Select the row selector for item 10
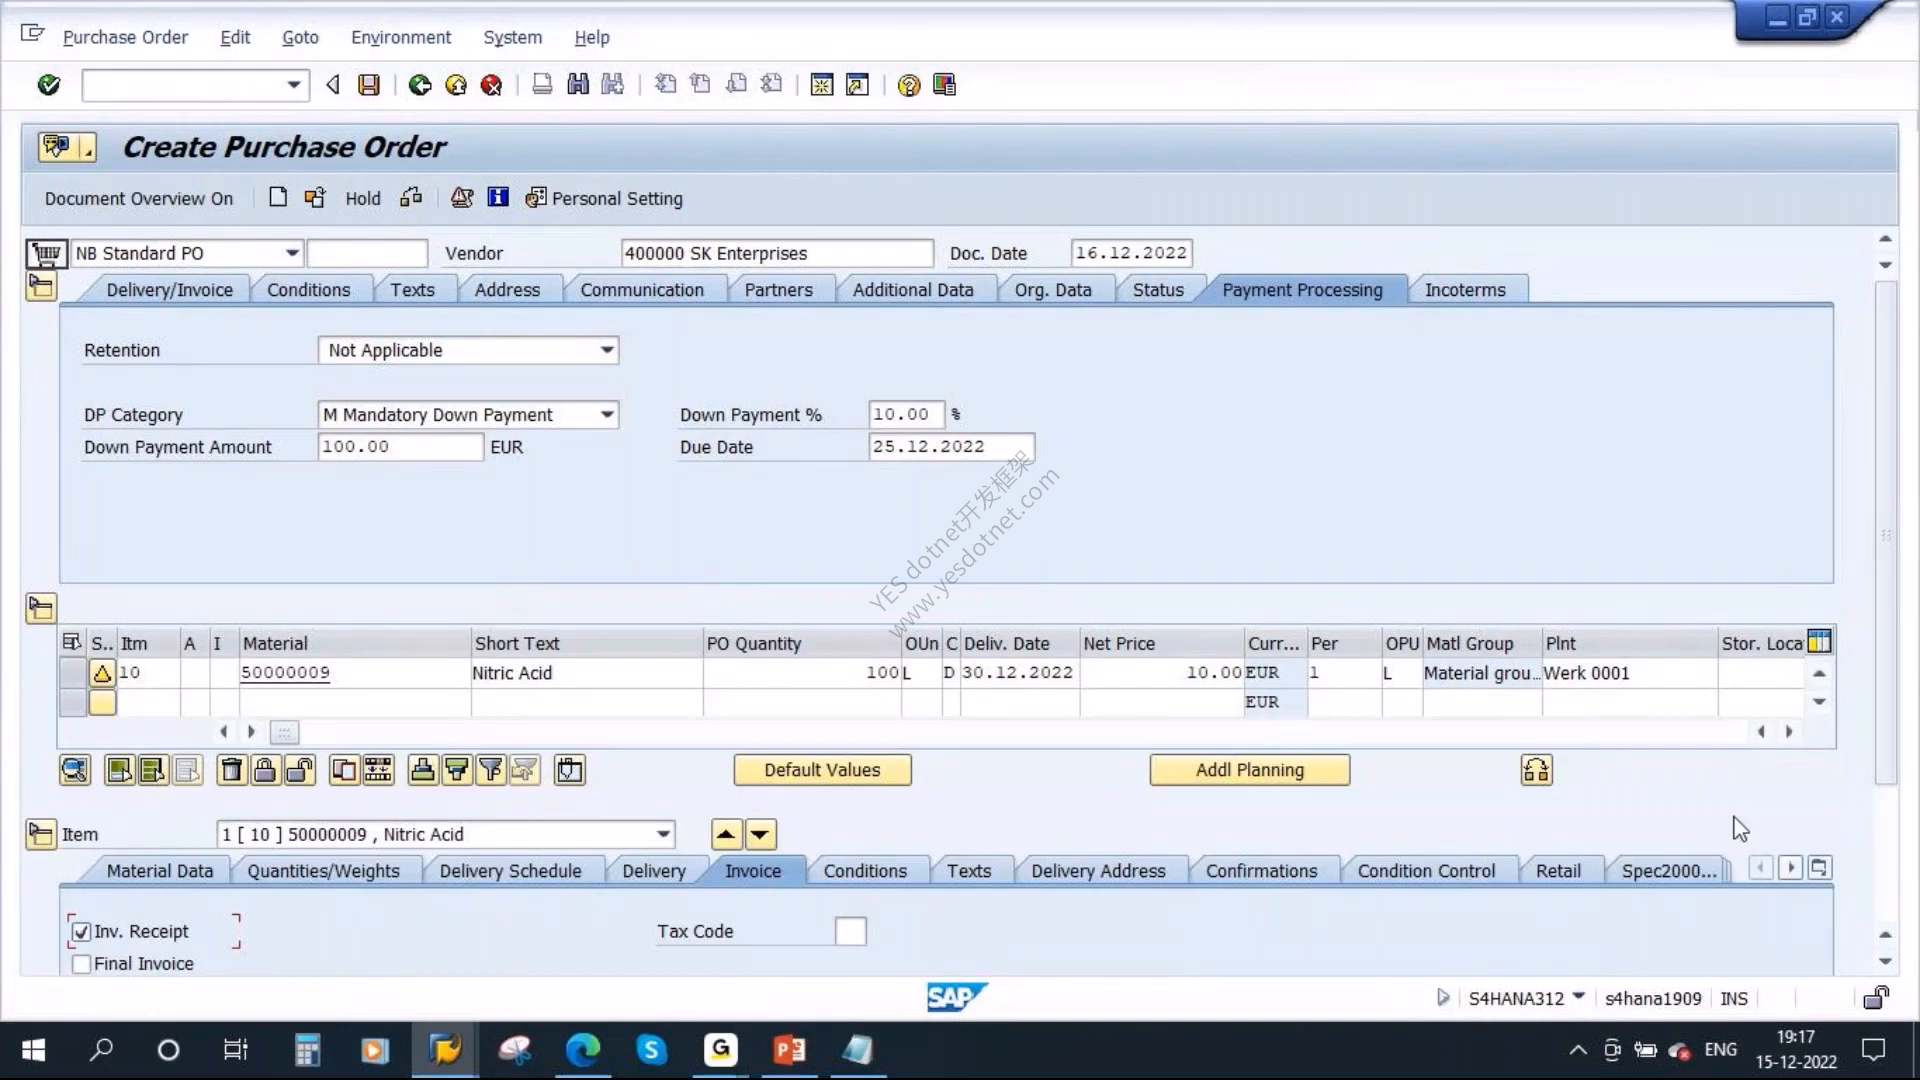1920x1080 pixels. pyautogui.click(x=73, y=673)
